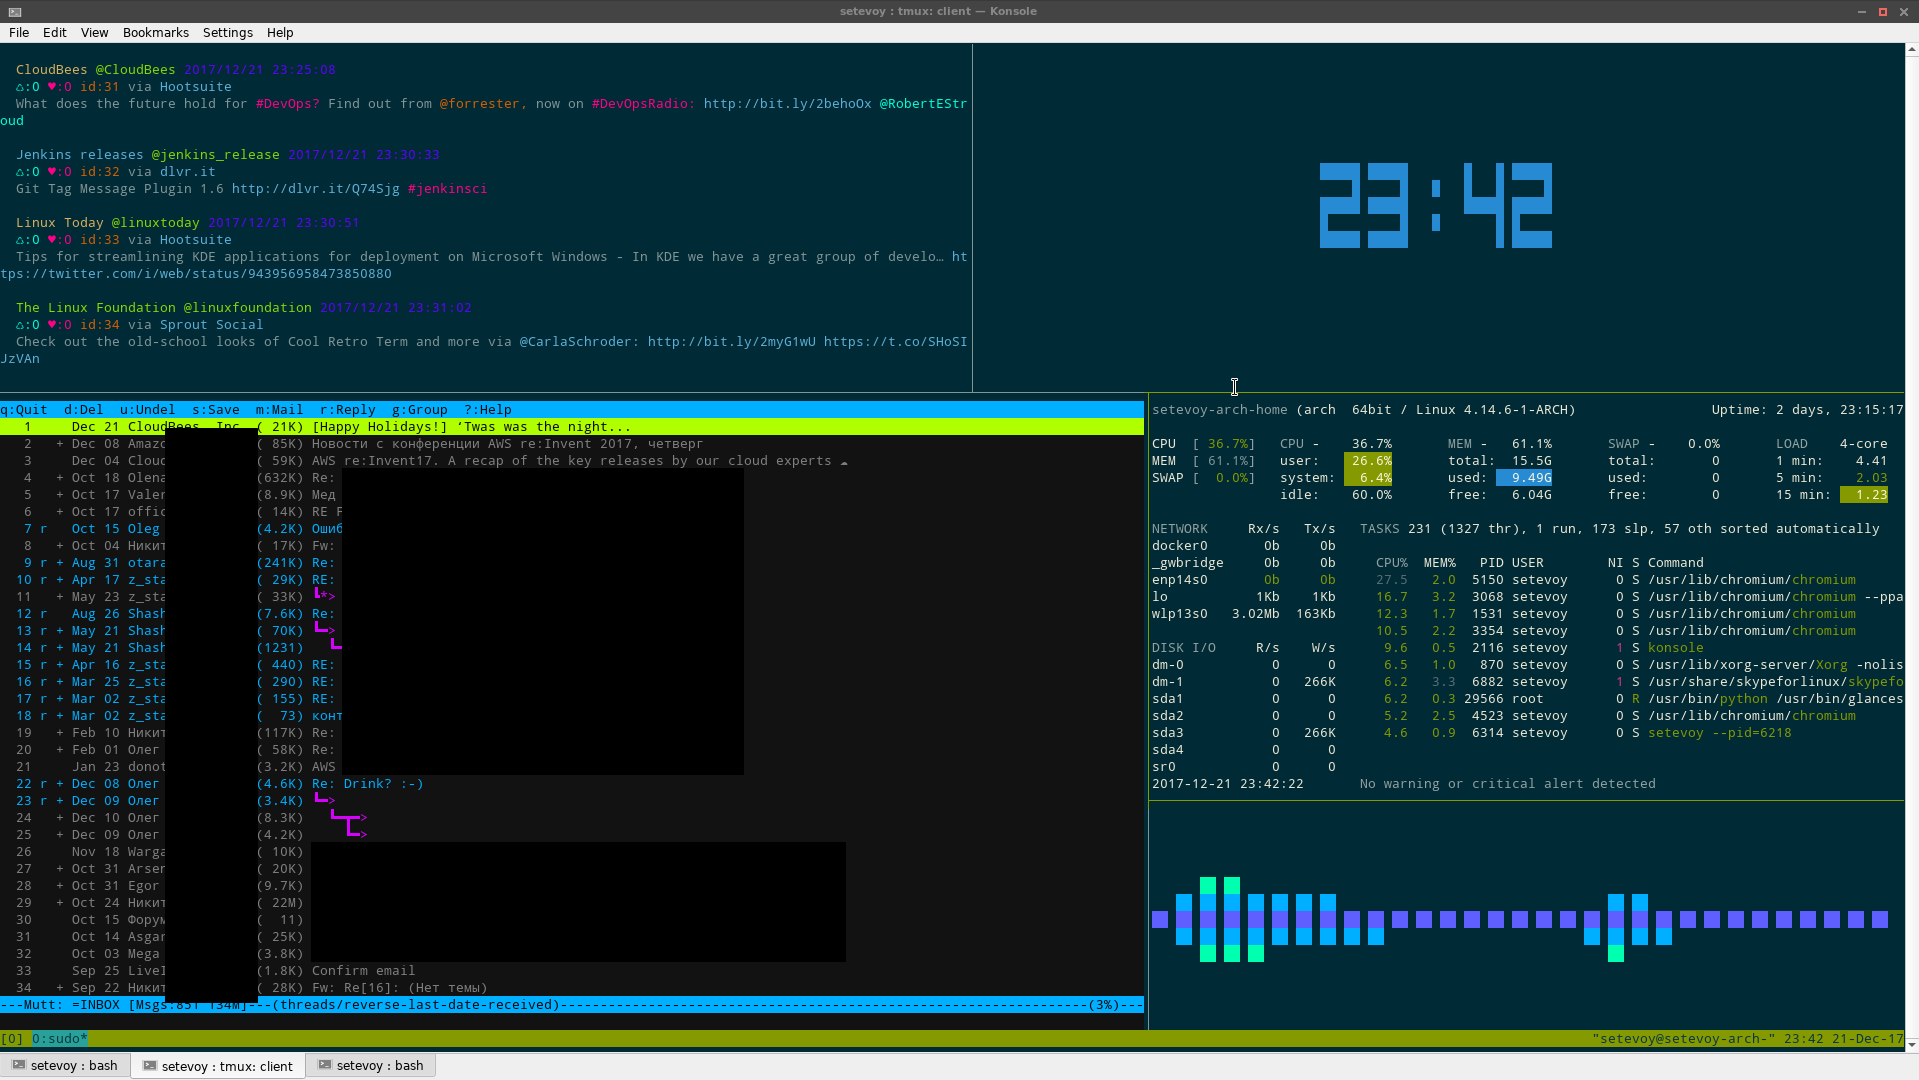Click the skypeforlinux process row PID 6882
Screen dimensions: 1919x1080
[x=1639, y=681]
